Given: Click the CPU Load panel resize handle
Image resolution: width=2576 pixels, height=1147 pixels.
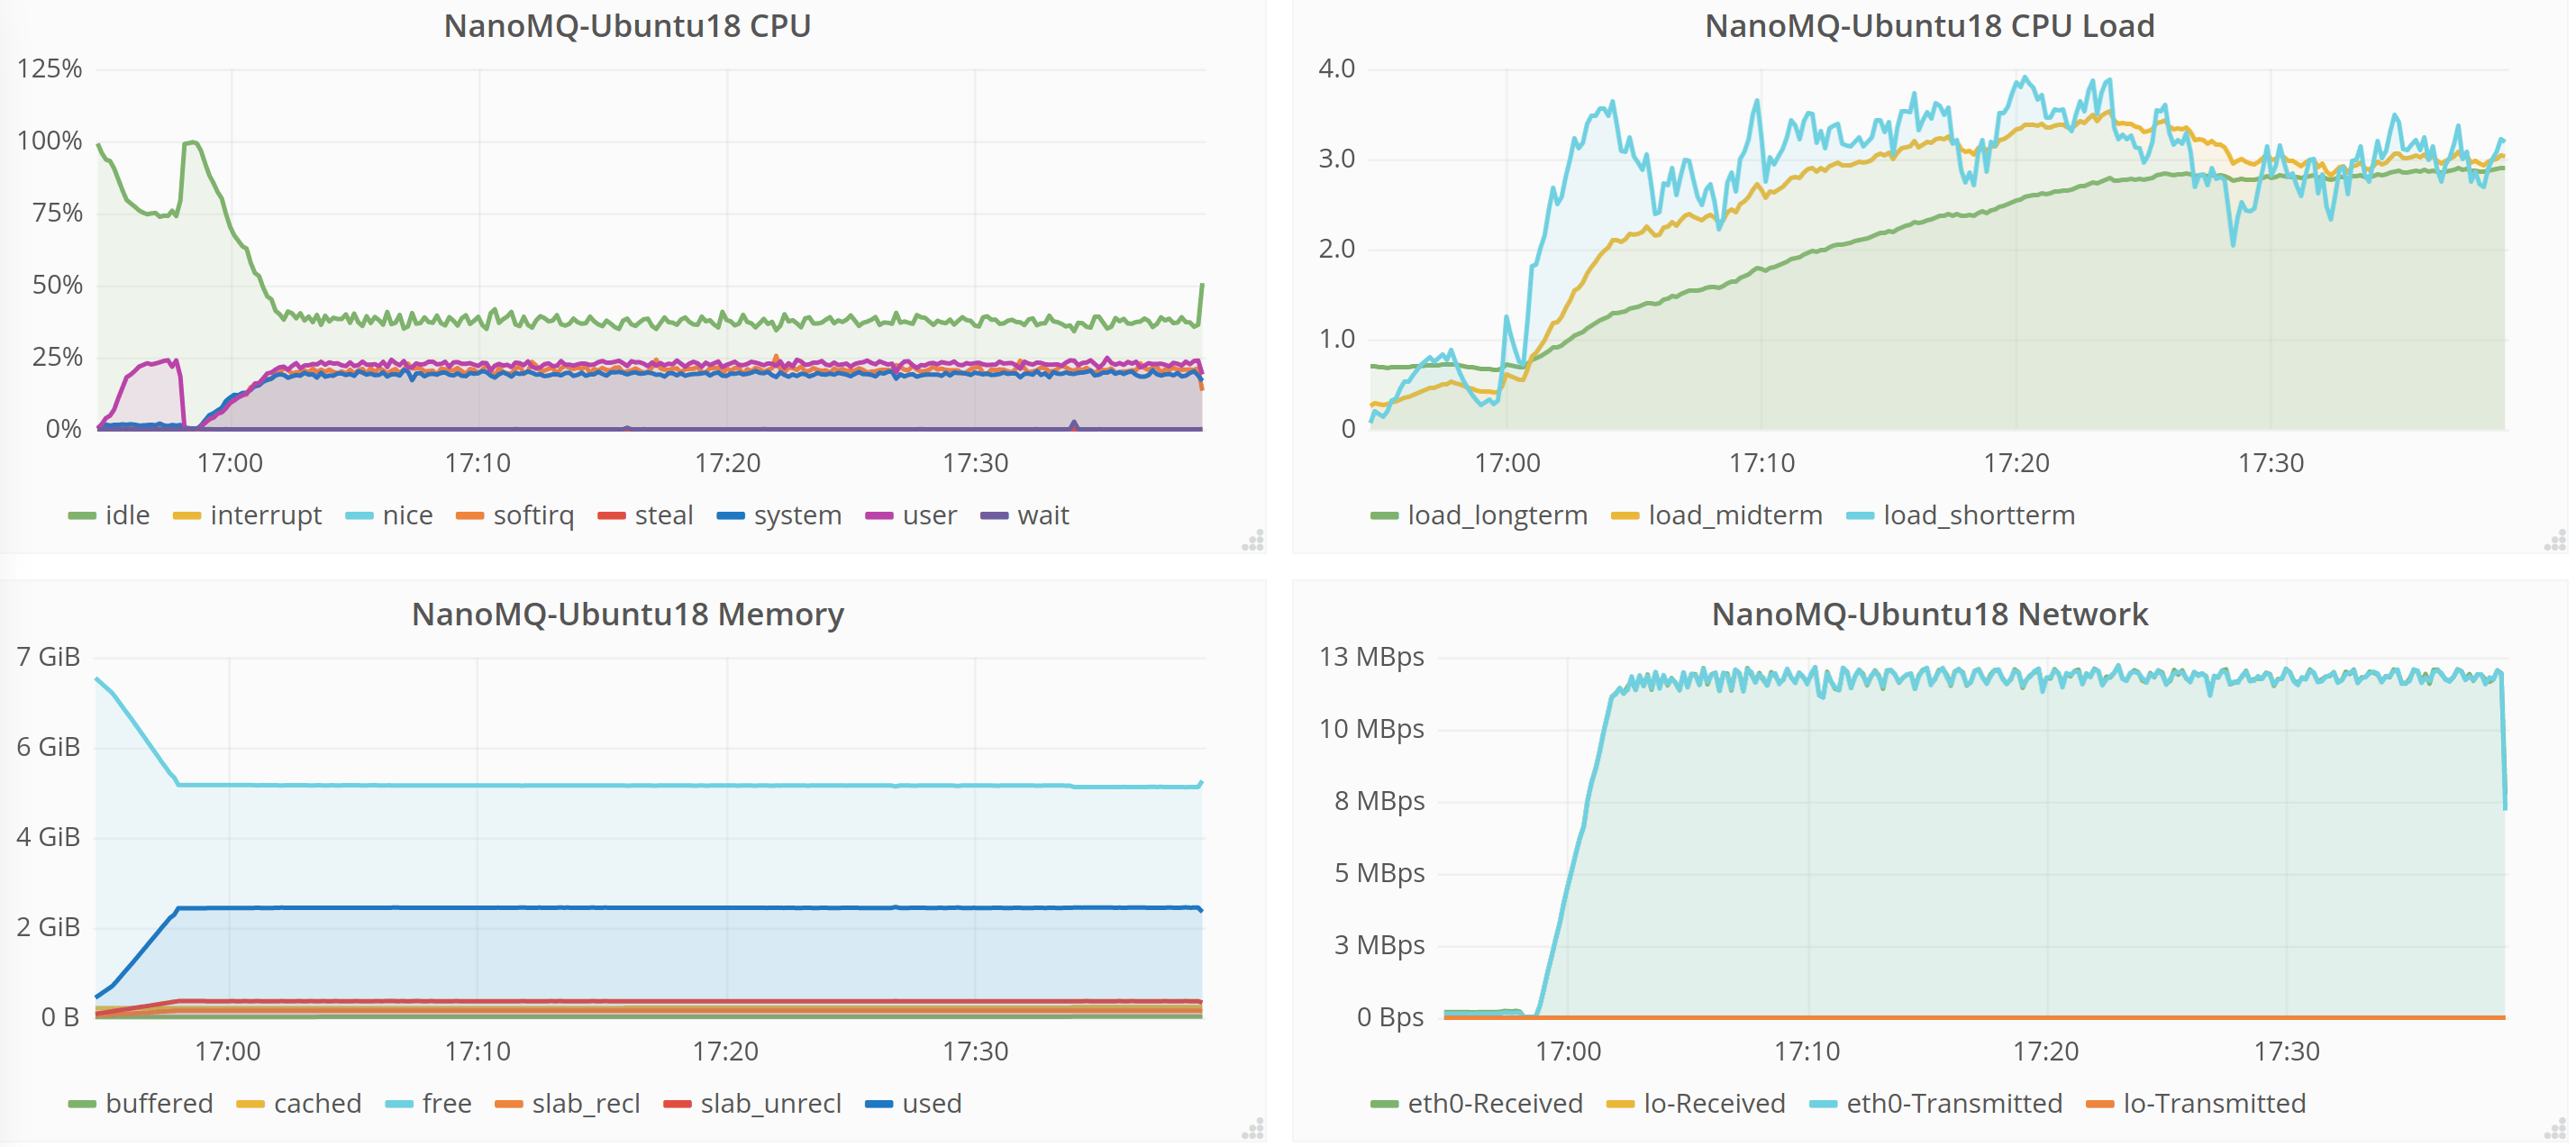Looking at the screenshot, I should pos(2555,541).
